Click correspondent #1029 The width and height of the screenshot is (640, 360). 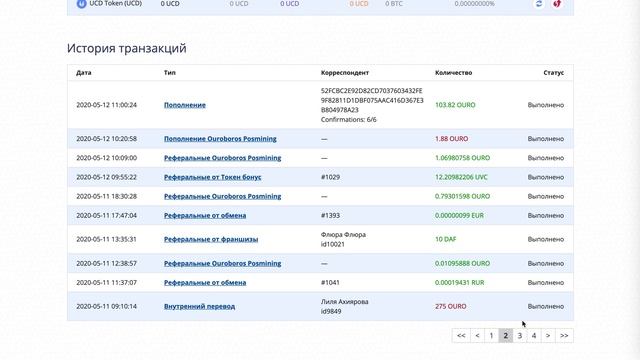tap(330, 177)
